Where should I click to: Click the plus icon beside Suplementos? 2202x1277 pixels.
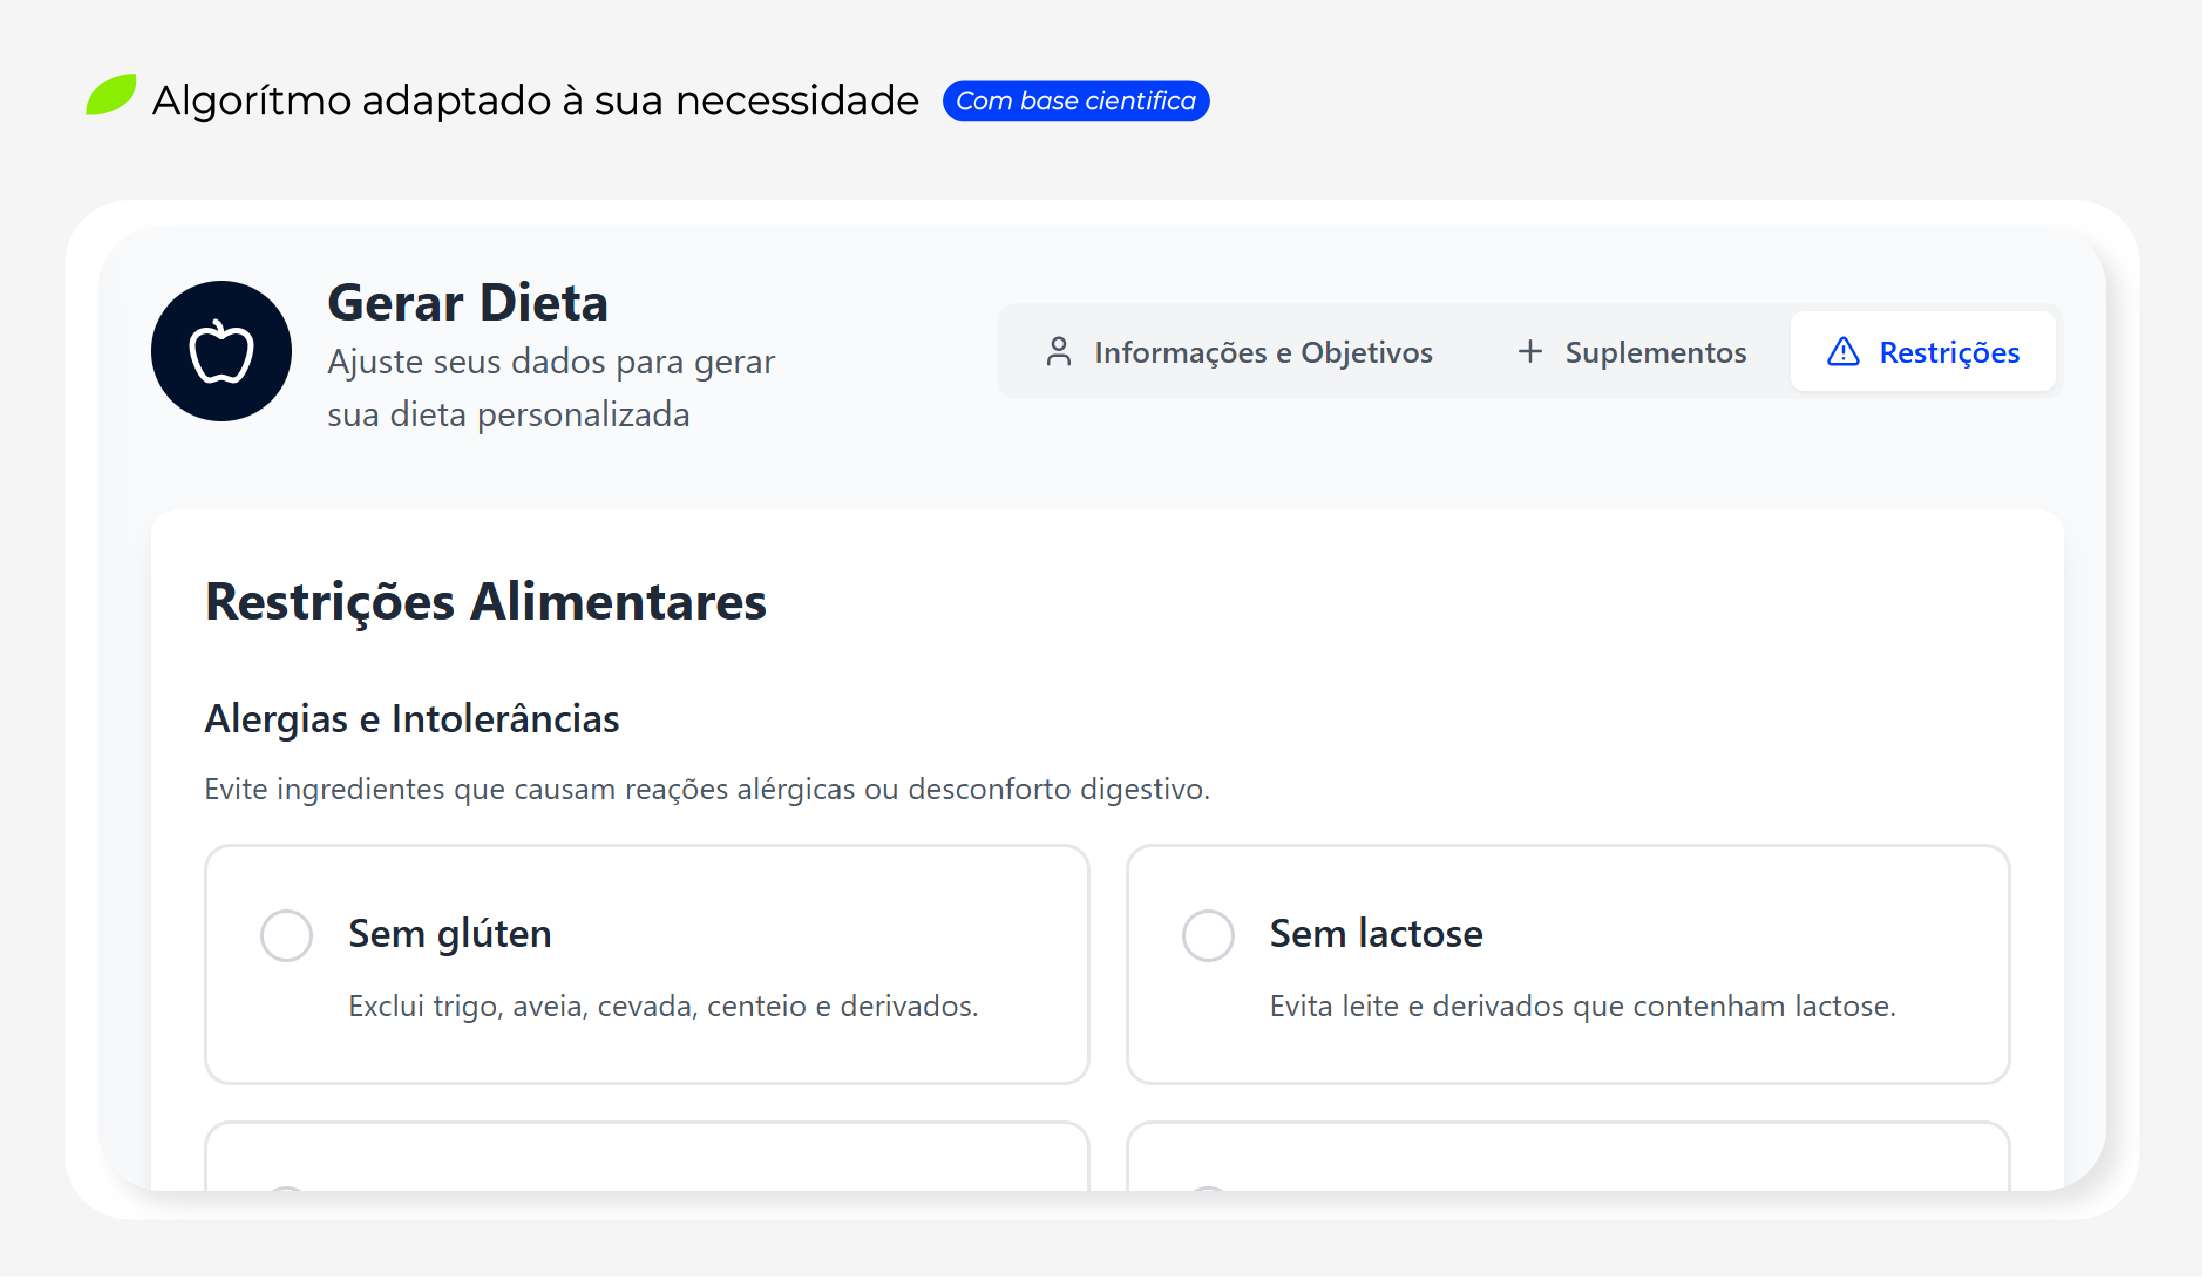coord(1529,351)
